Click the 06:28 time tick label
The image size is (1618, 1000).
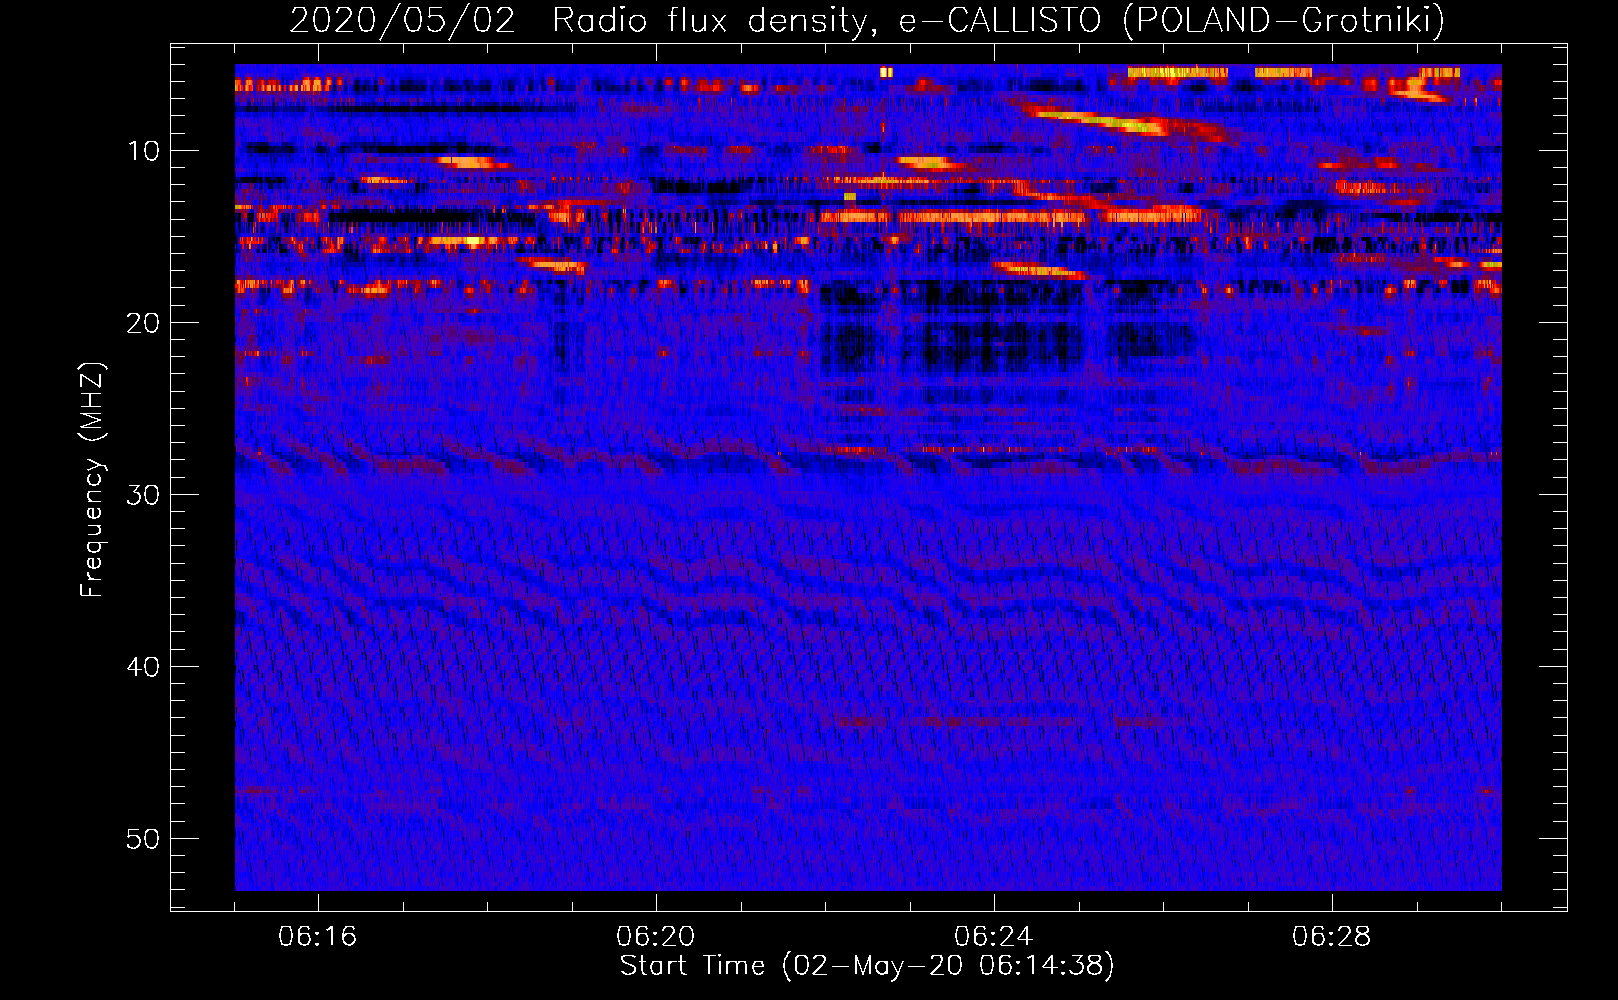(x=1332, y=937)
